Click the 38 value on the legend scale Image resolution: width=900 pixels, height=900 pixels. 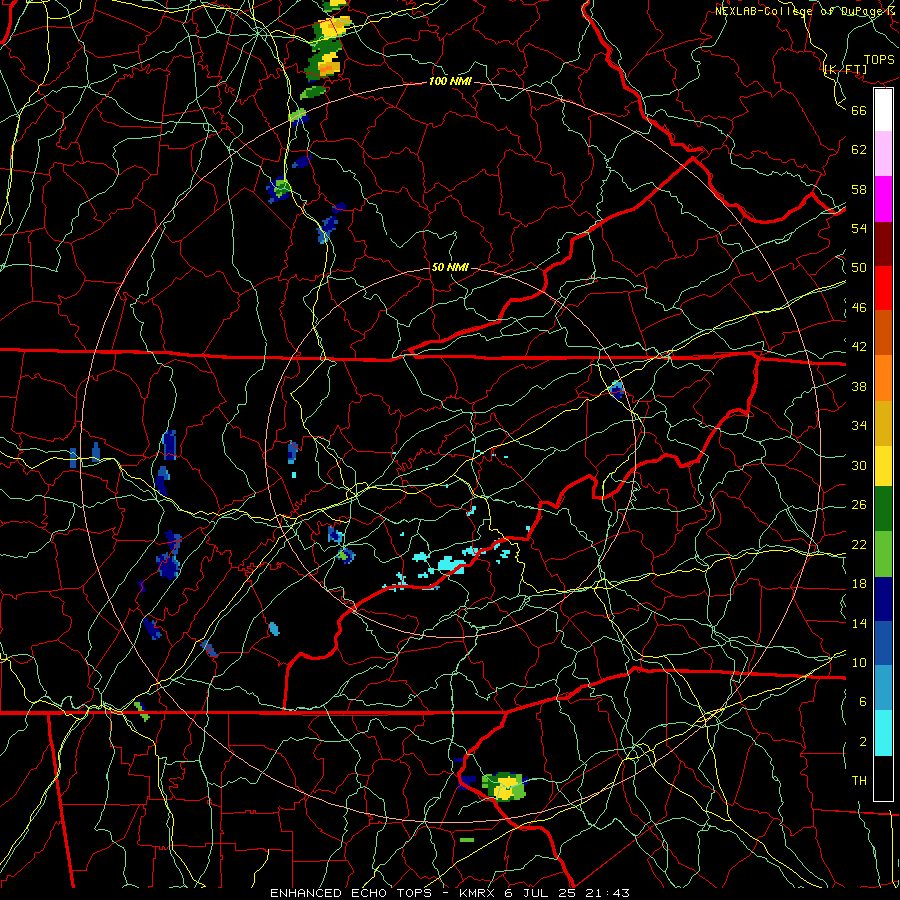tap(859, 386)
